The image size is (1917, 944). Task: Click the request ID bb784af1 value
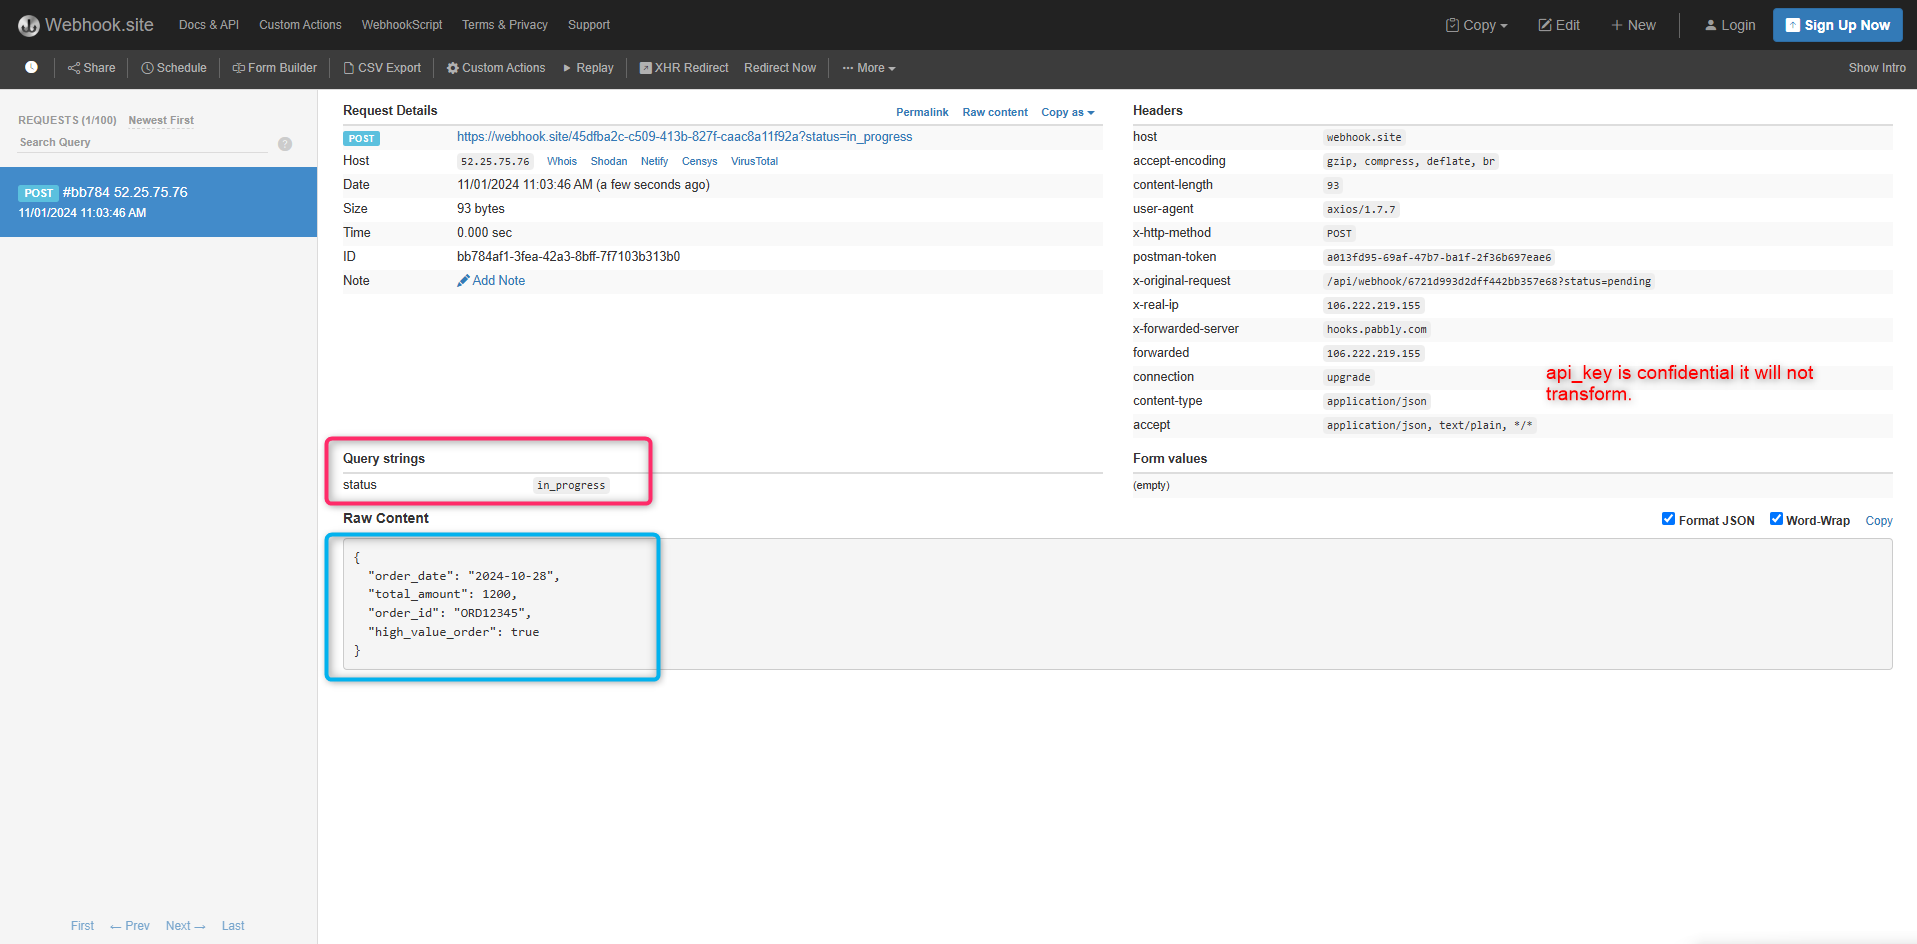tap(569, 257)
